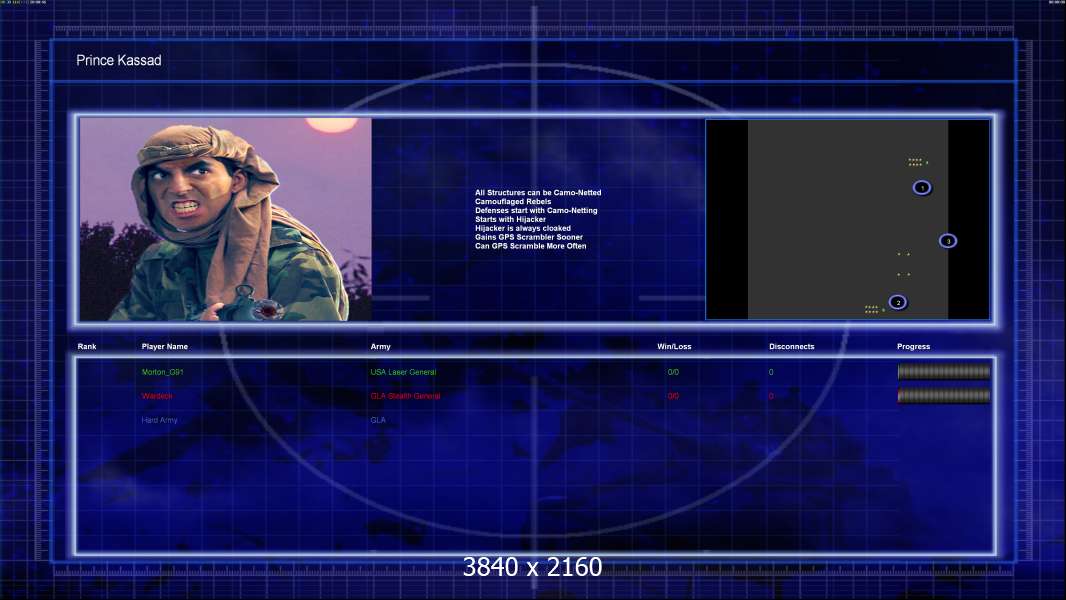Click the Win/Loss column header
Screen dimensions: 1066x600
point(674,347)
